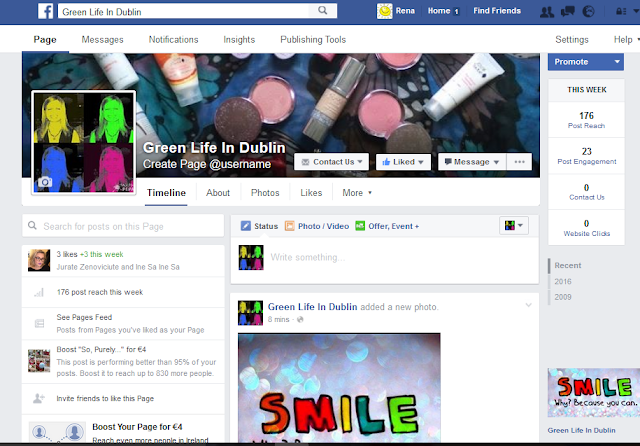
Task: Click the Pages Feed icon
Action: (x=40, y=324)
